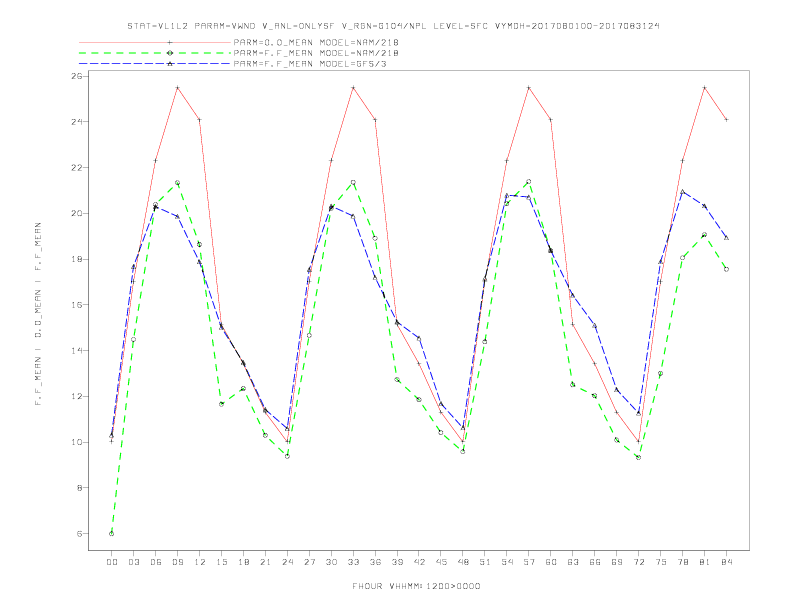The height and width of the screenshot is (612, 792).
Task: Click the green circle data point at hour 72
Action: [638, 457]
